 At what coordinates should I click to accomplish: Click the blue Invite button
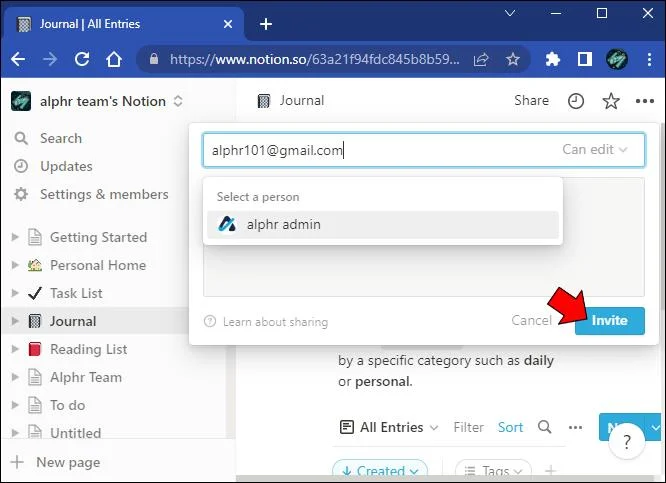tap(610, 321)
